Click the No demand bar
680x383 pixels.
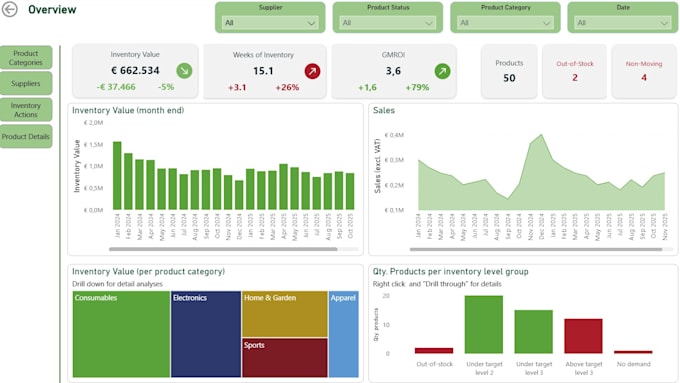tap(634, 352)
